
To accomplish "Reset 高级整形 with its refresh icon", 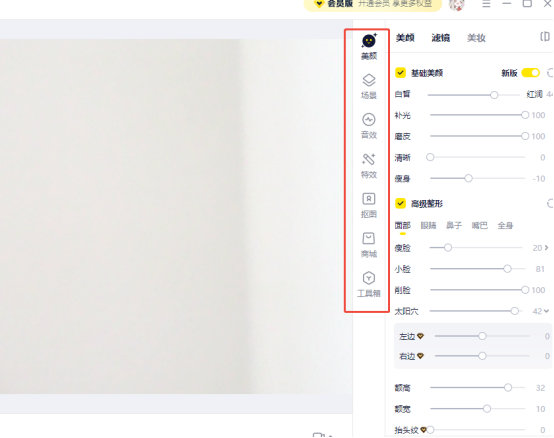I will pos(550,203).
